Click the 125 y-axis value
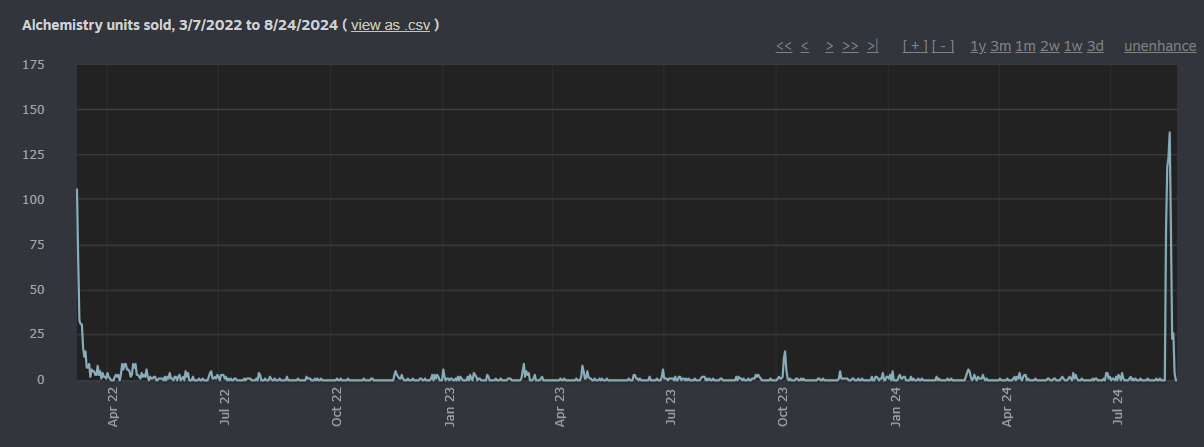The height and width of the screenshot is (447, 1204). tap(33, 155)
